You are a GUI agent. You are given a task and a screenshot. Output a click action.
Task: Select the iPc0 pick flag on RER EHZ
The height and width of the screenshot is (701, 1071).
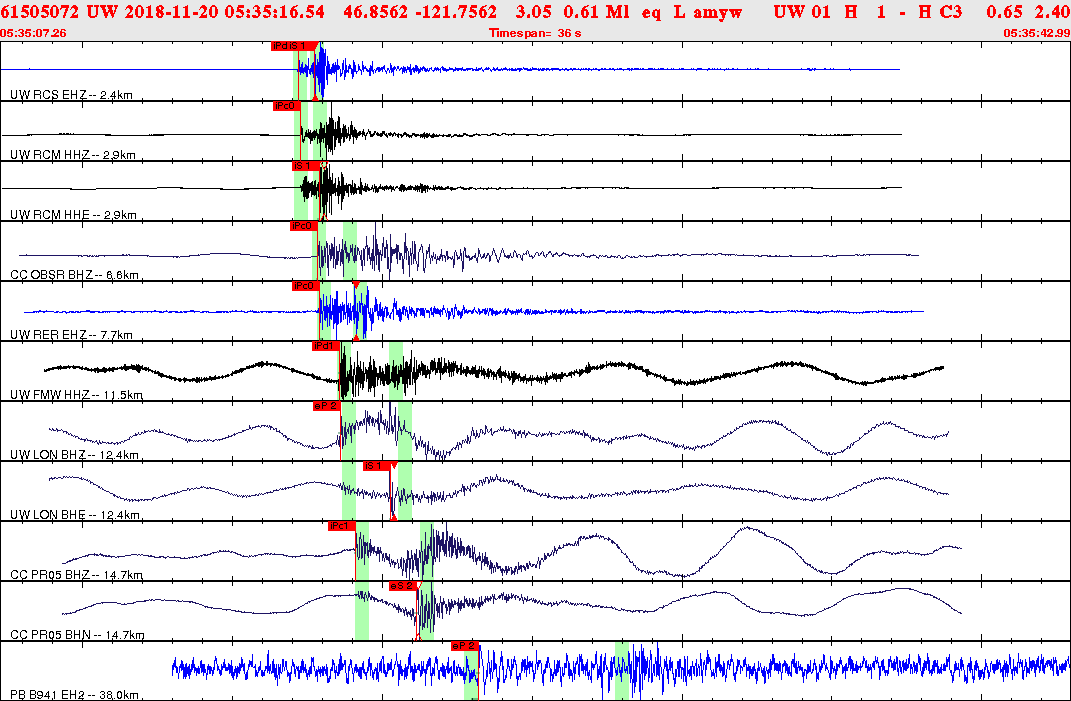(x=305, y=288)
